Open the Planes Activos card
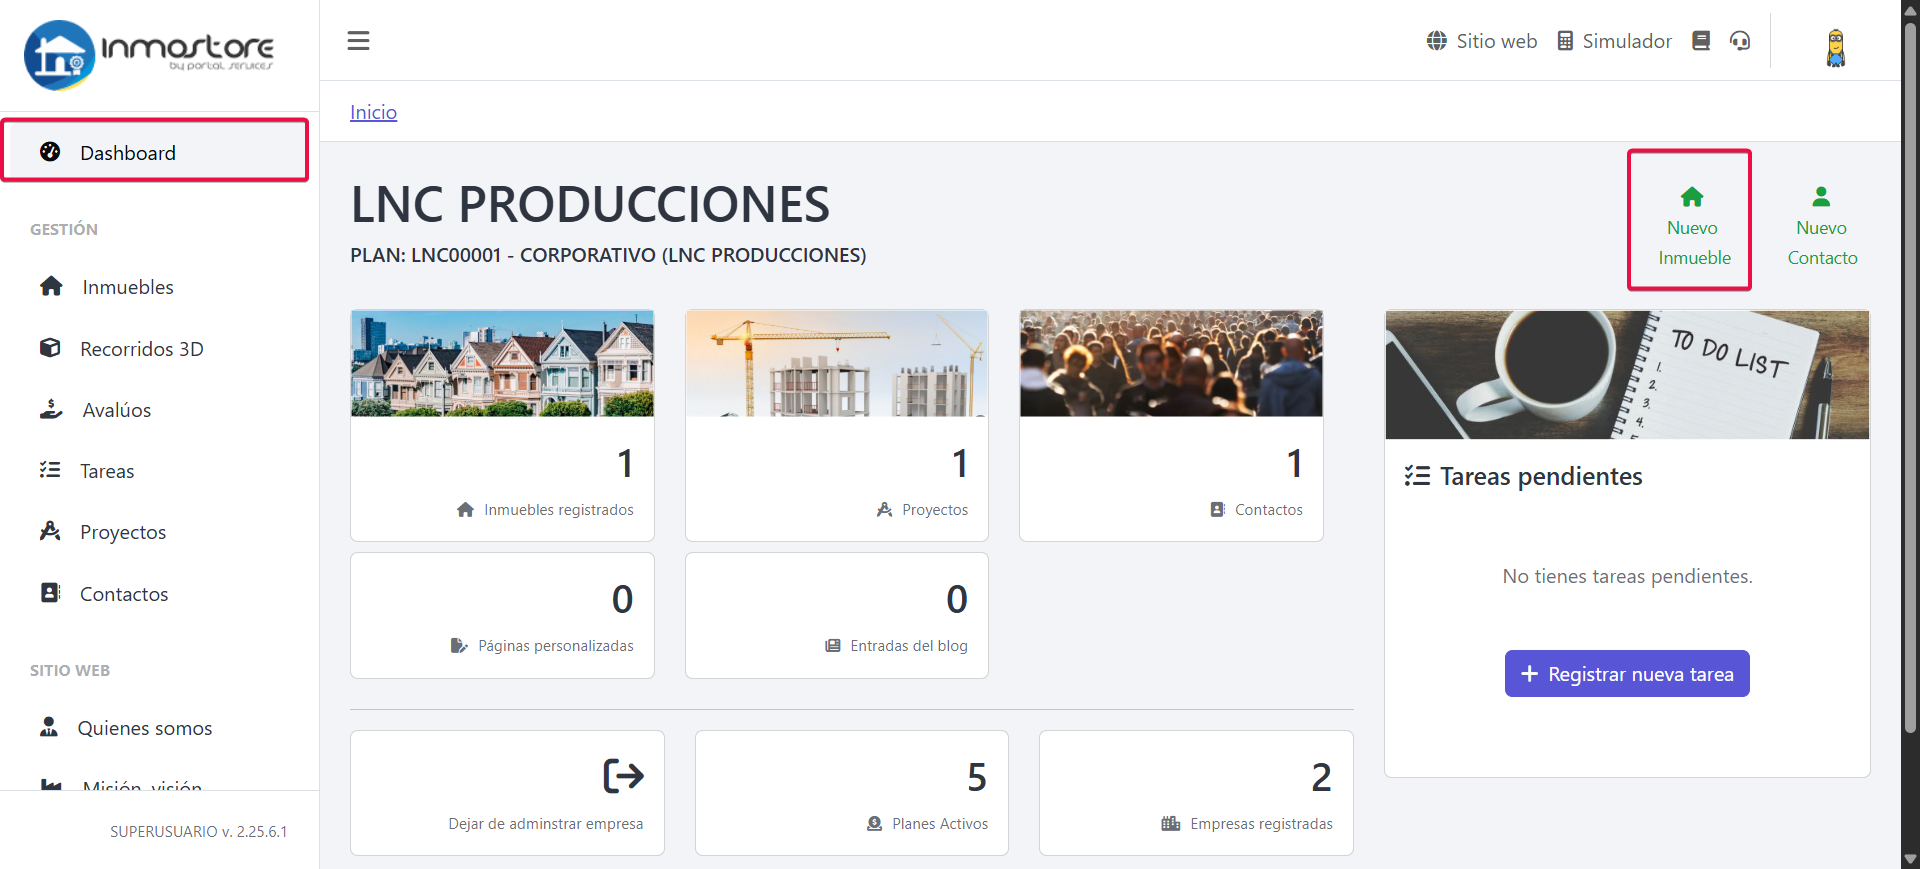1920x869 pixels. tap(852, 793)
